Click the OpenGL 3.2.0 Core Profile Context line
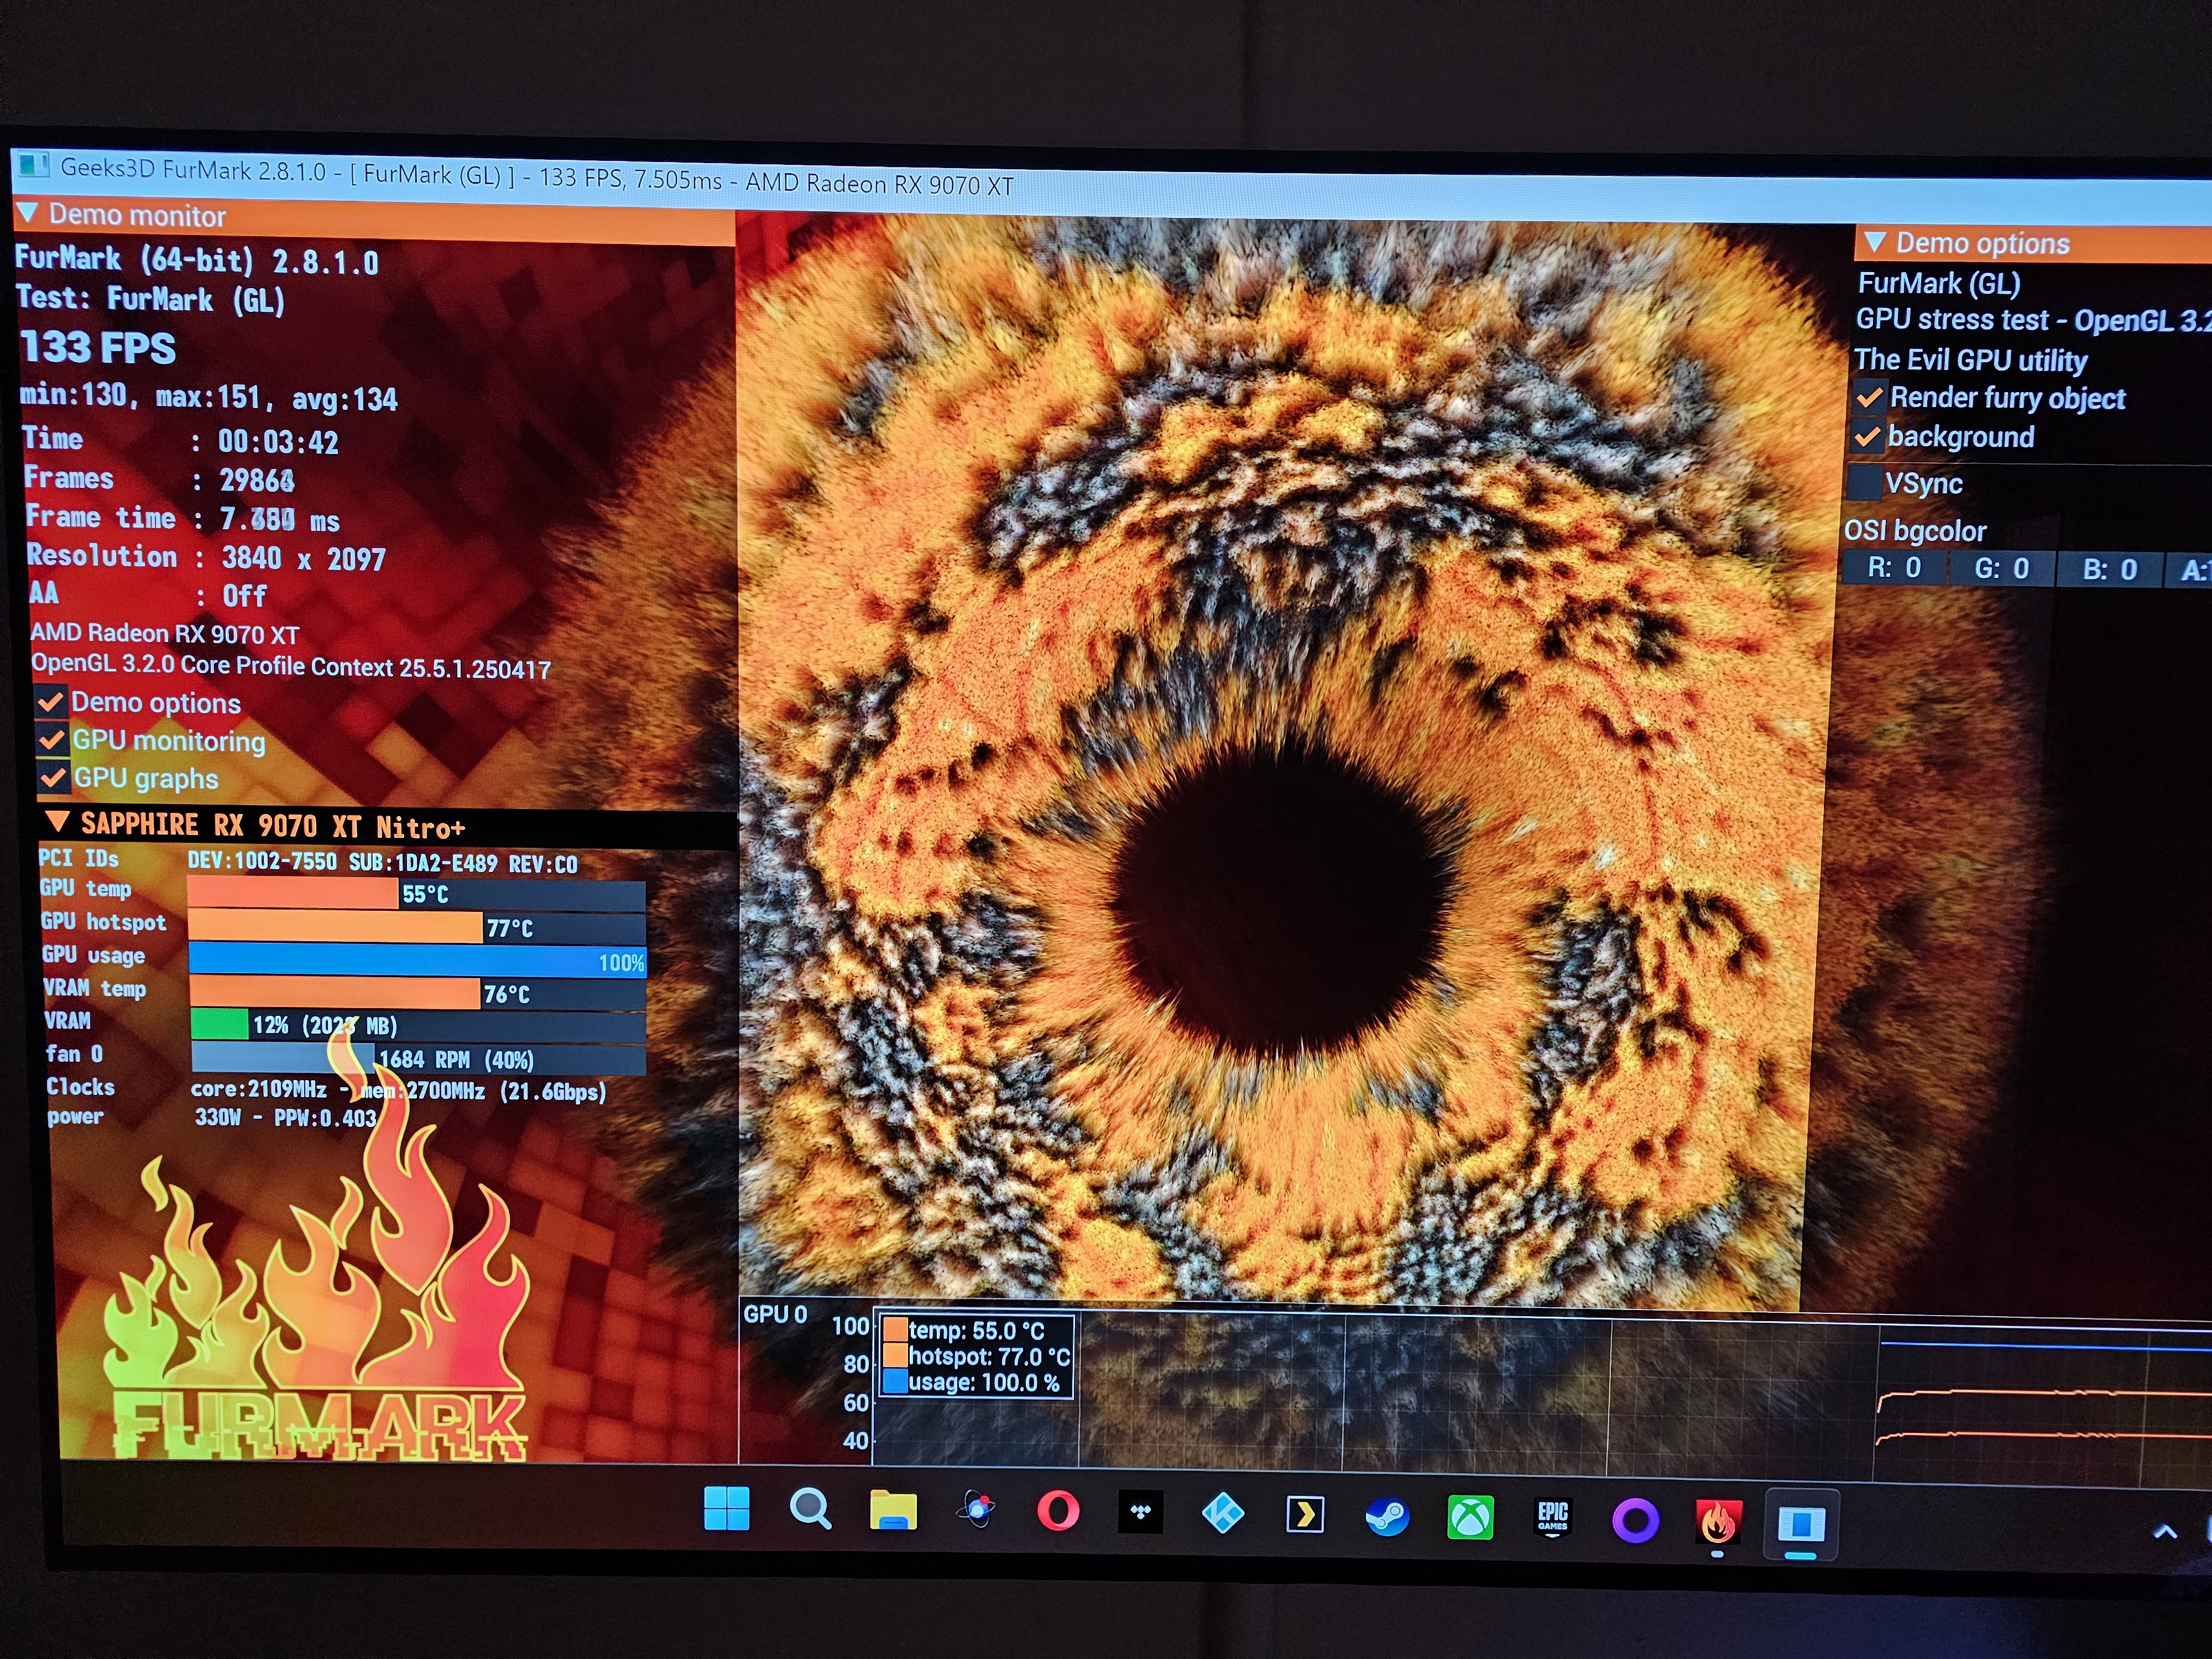This screenshot has width=2212, height=1659. pyautogui.click(x=291, y=666)
